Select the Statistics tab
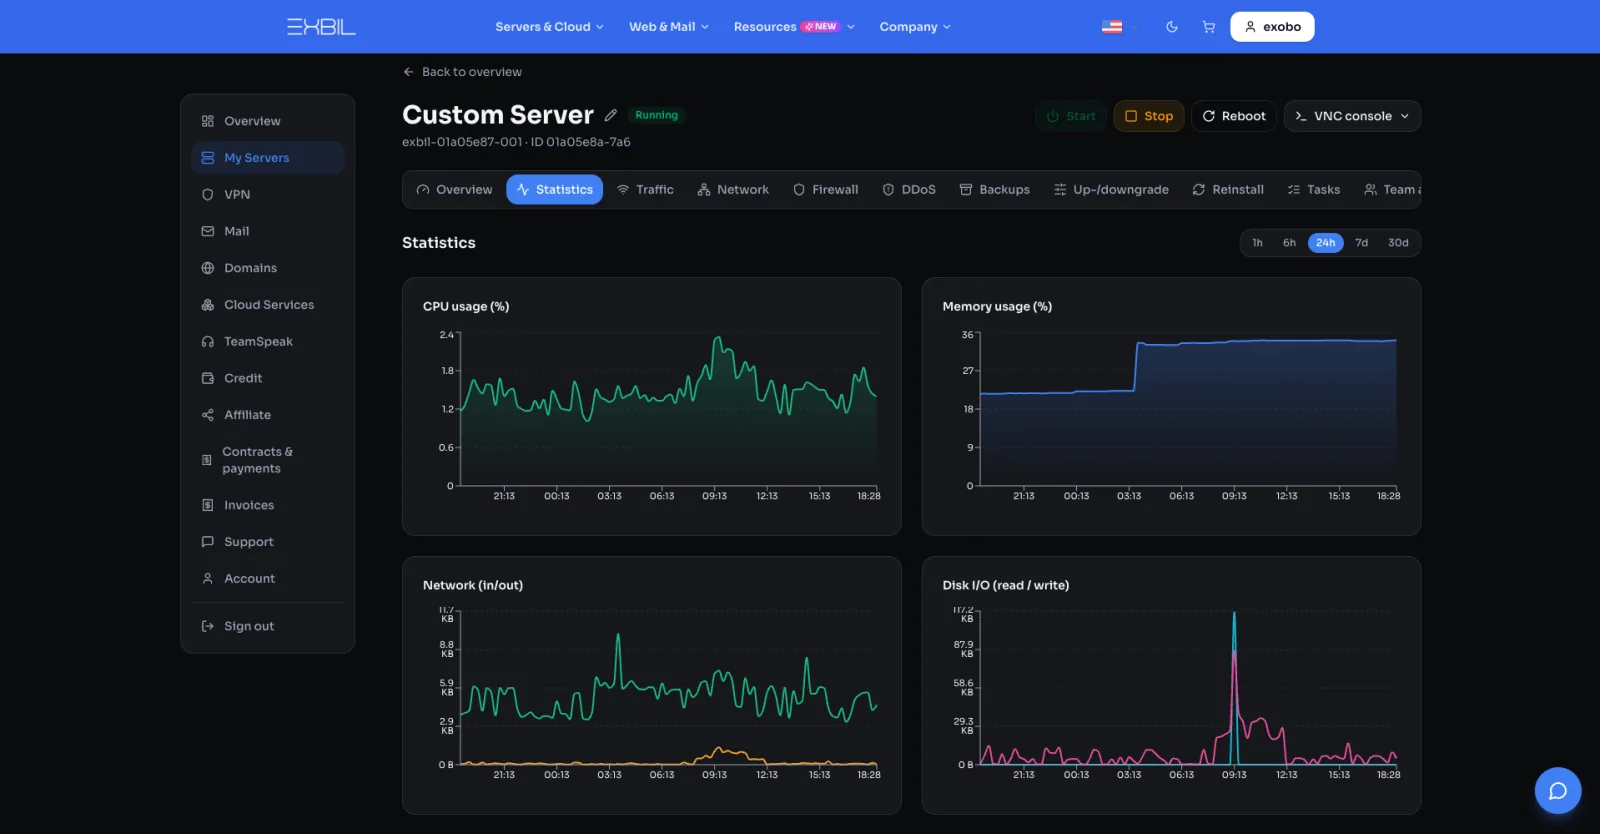 [x=555, y=190]
